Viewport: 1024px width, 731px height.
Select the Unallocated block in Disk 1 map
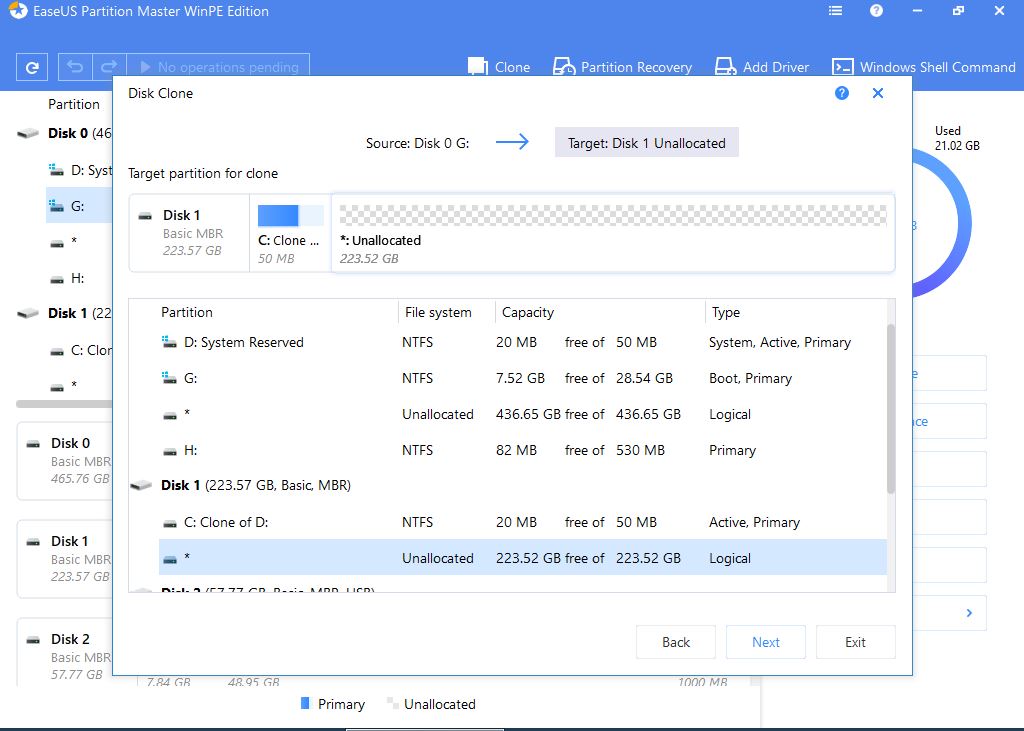pos(612,233)
